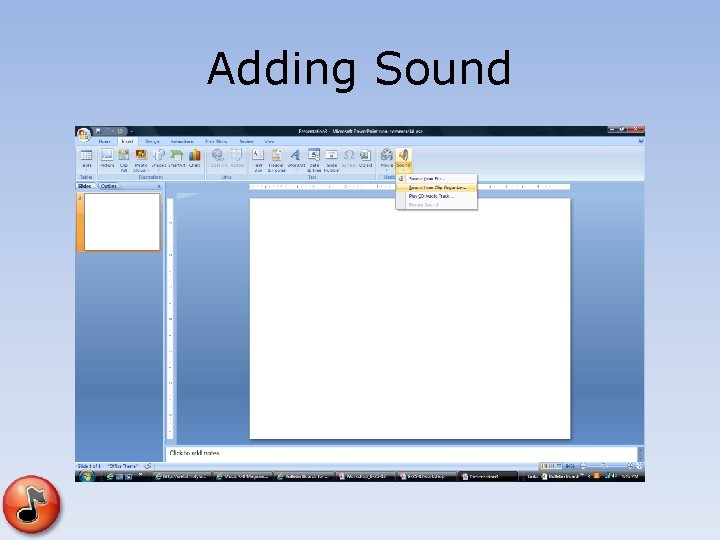Expand the Sound button dropdown arrow
Screen dimensions: 720x540
tap(403, 170)
